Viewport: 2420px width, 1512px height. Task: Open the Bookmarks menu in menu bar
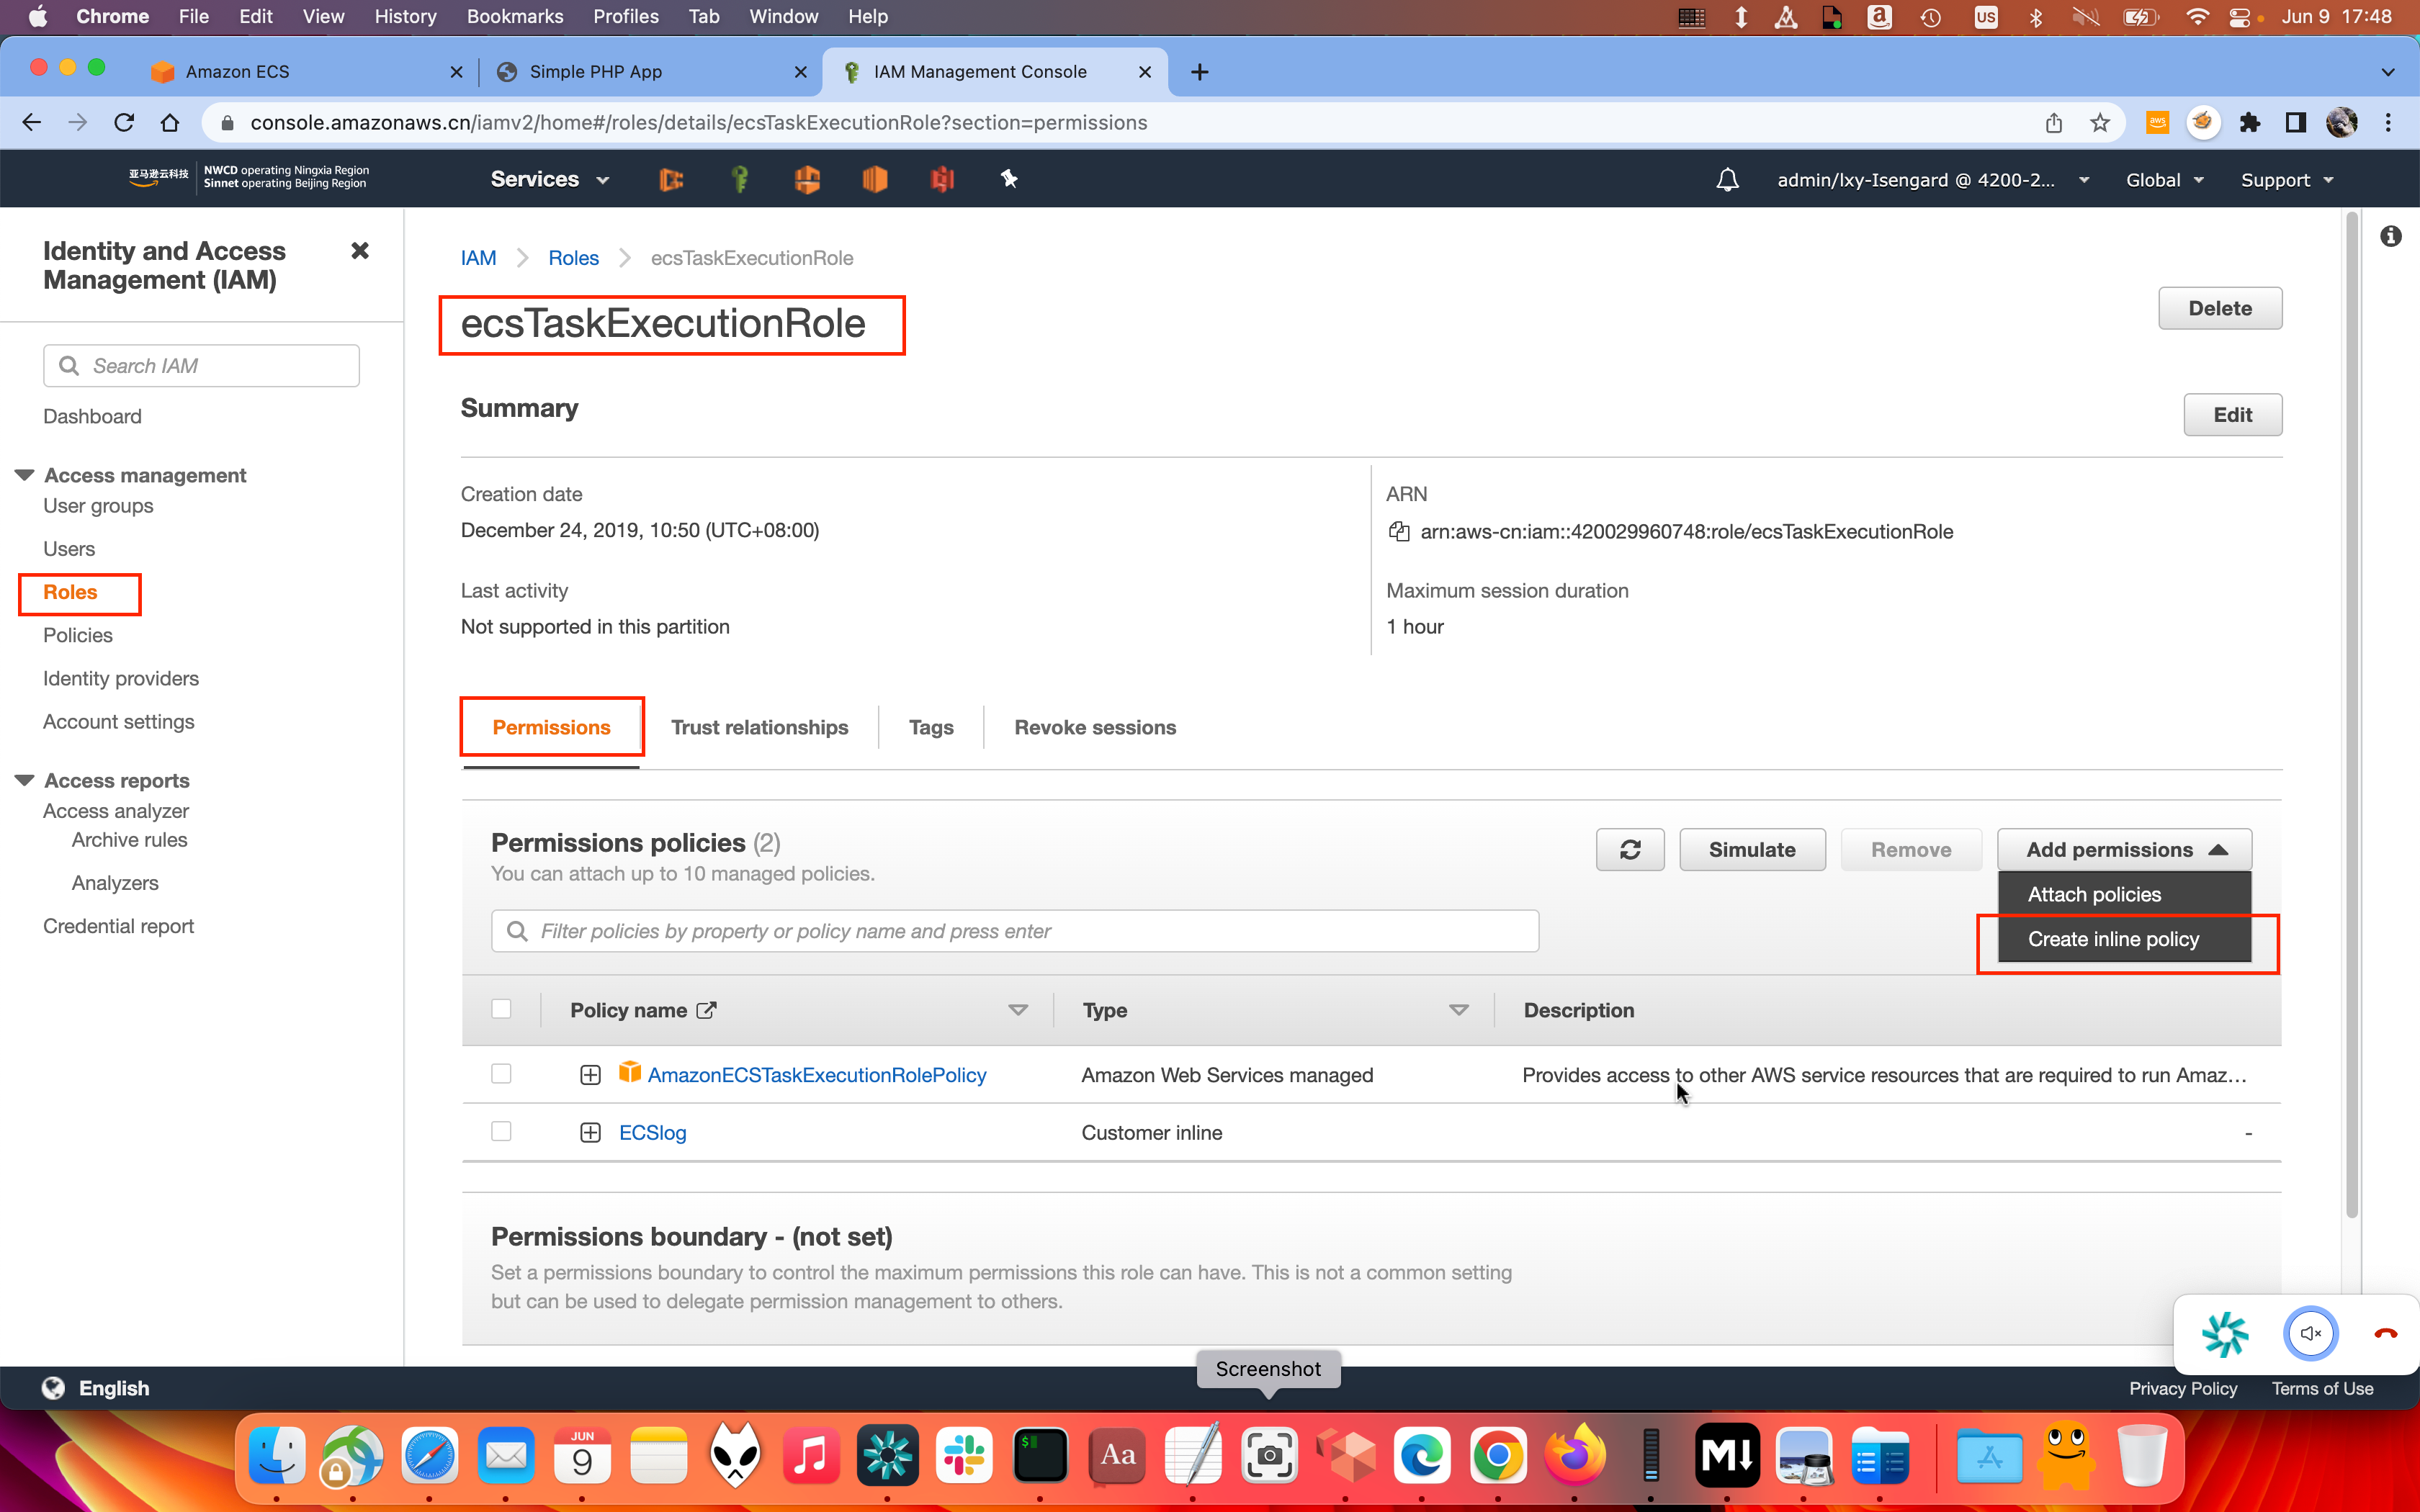(514, 16)
